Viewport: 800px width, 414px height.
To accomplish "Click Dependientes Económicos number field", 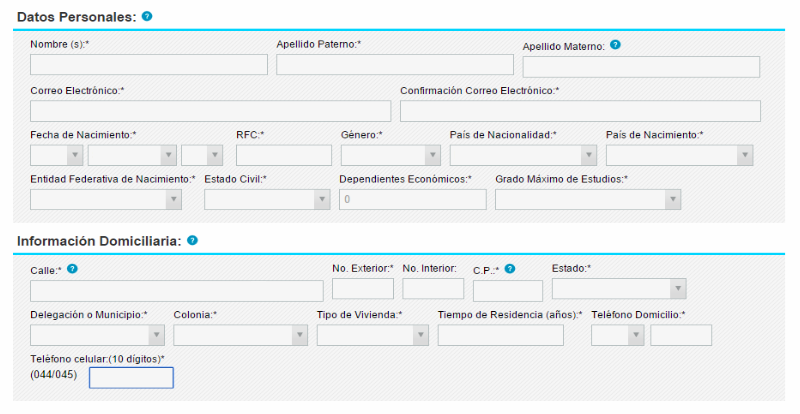I will 413,199.
